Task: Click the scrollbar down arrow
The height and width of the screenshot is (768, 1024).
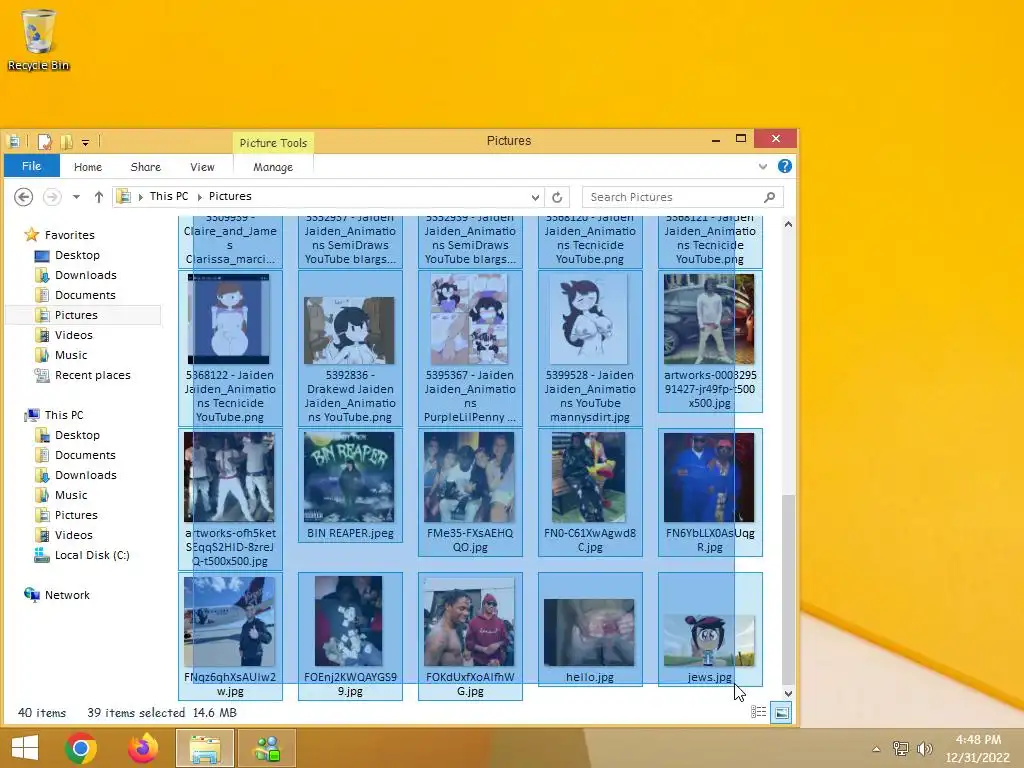Action: tap(788, 694)
